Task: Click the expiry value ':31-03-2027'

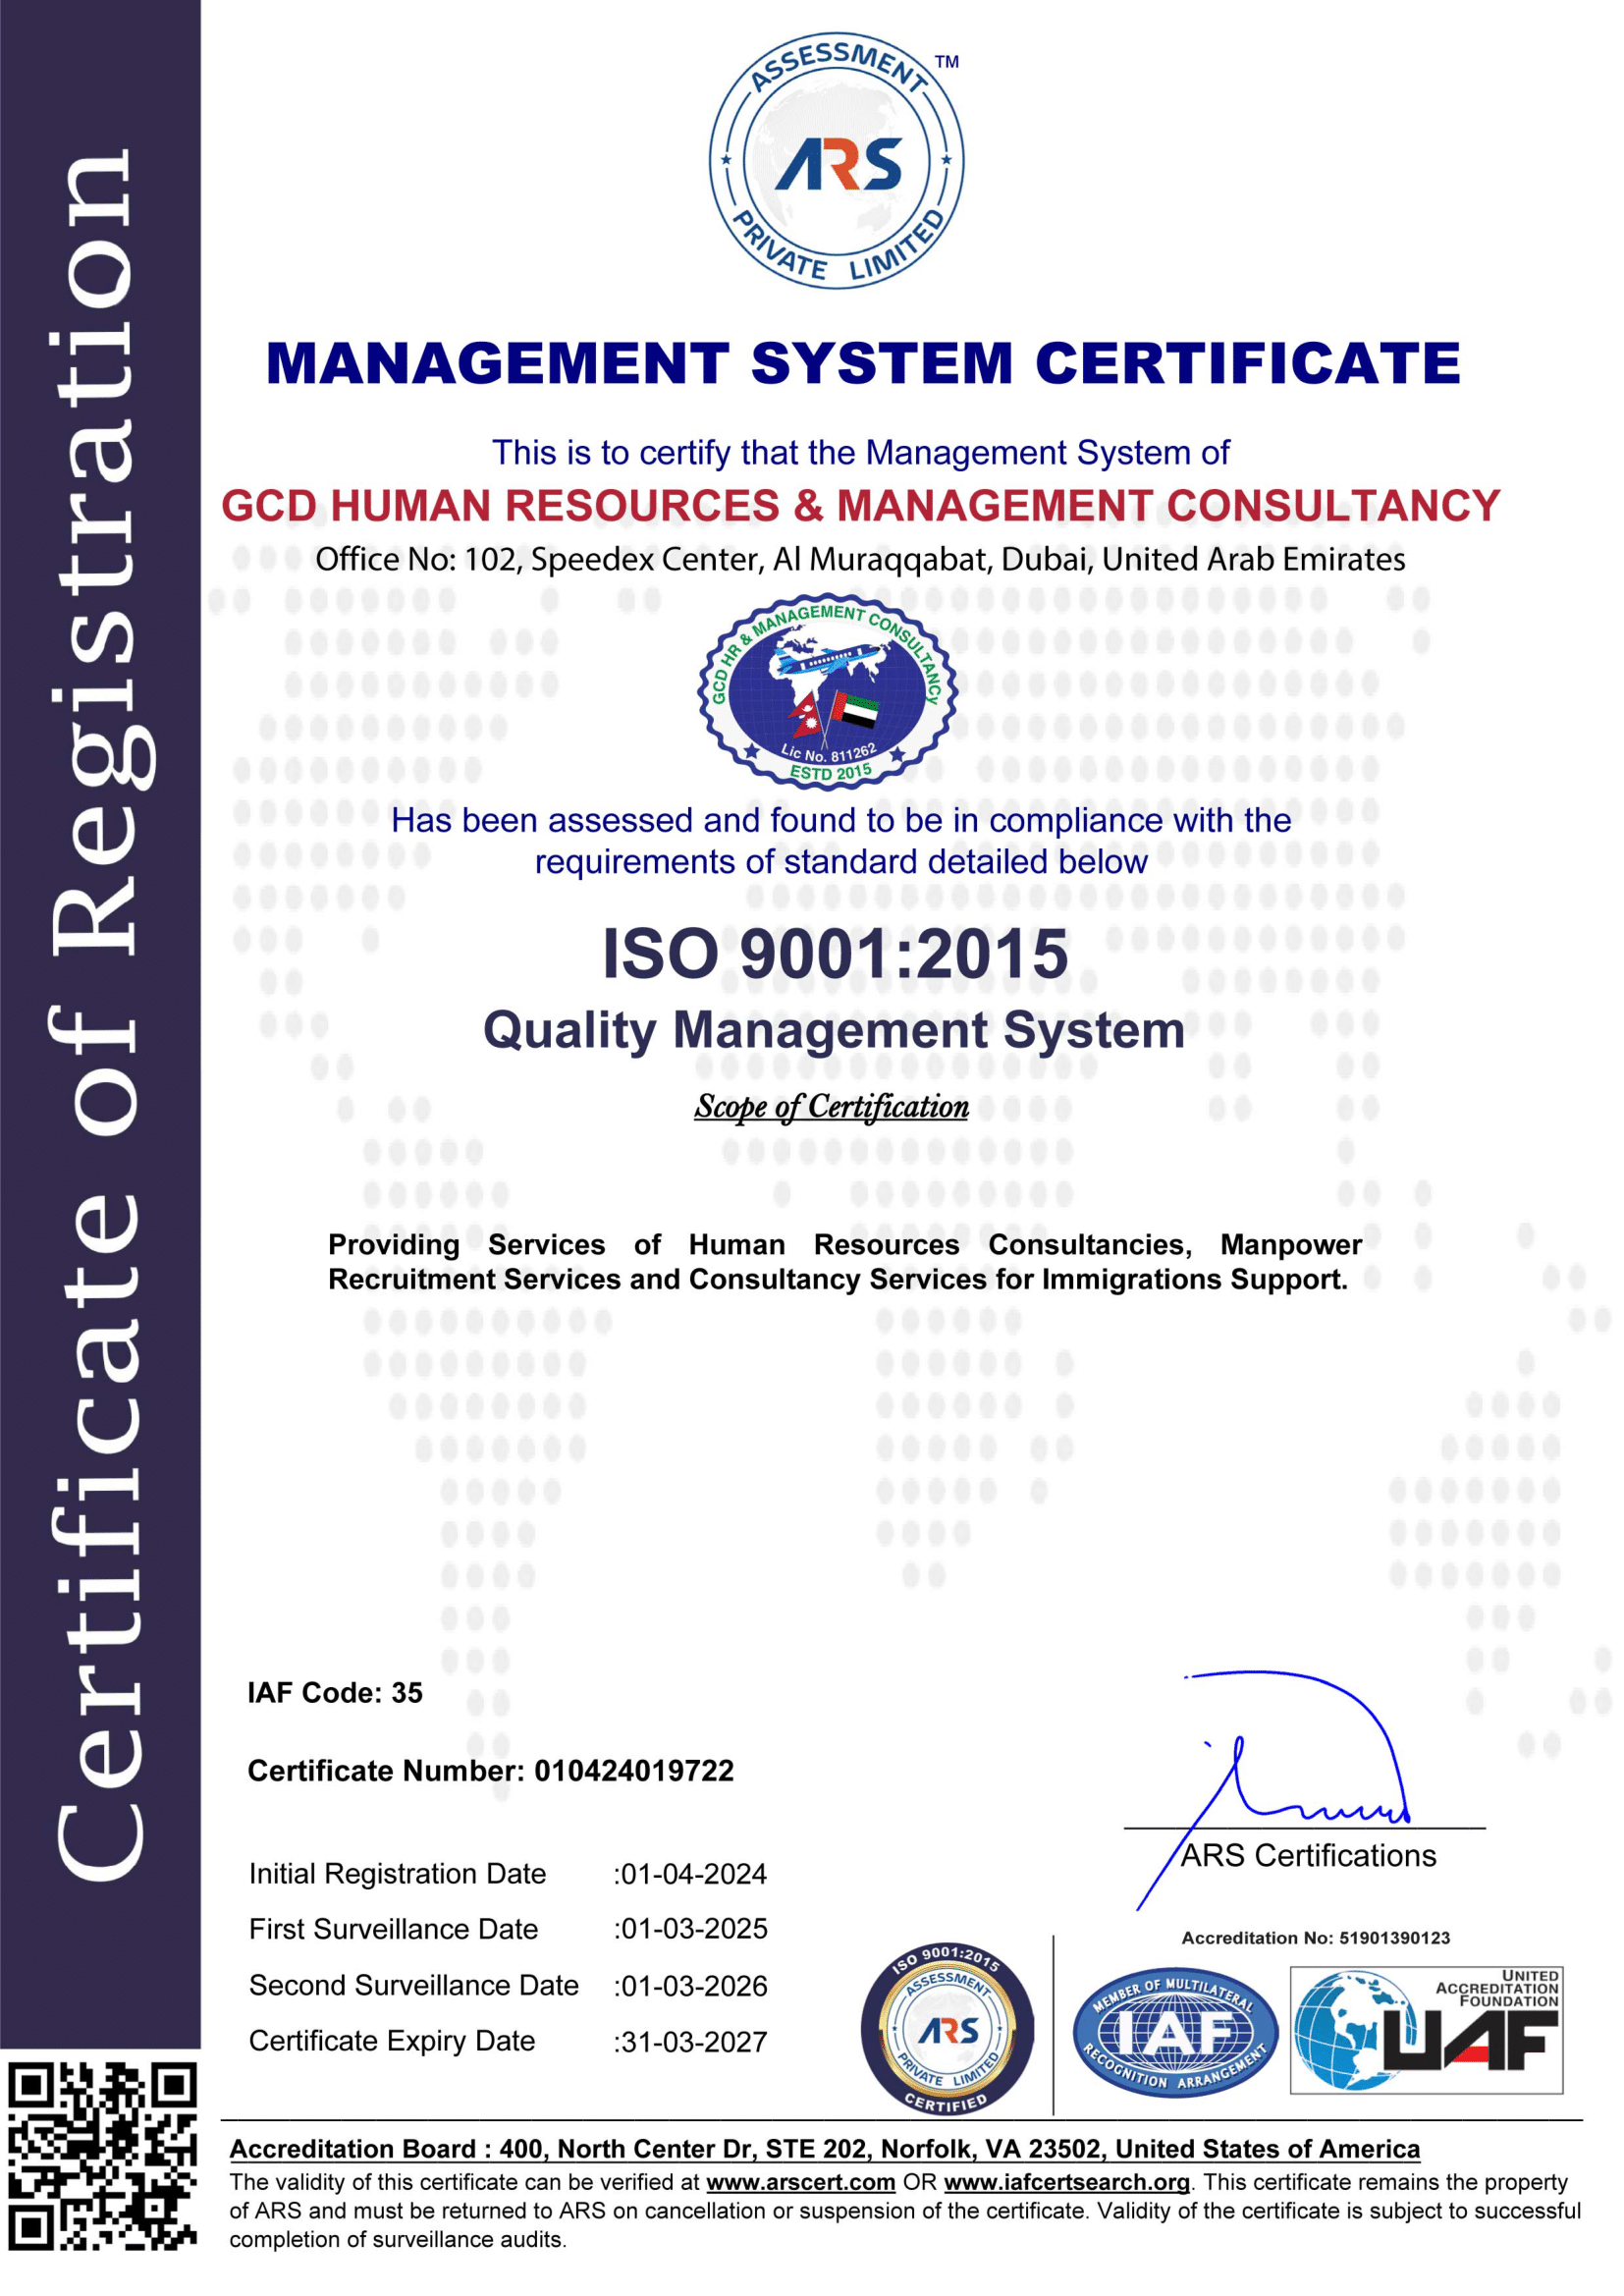Action: (x=690, y=2041)
